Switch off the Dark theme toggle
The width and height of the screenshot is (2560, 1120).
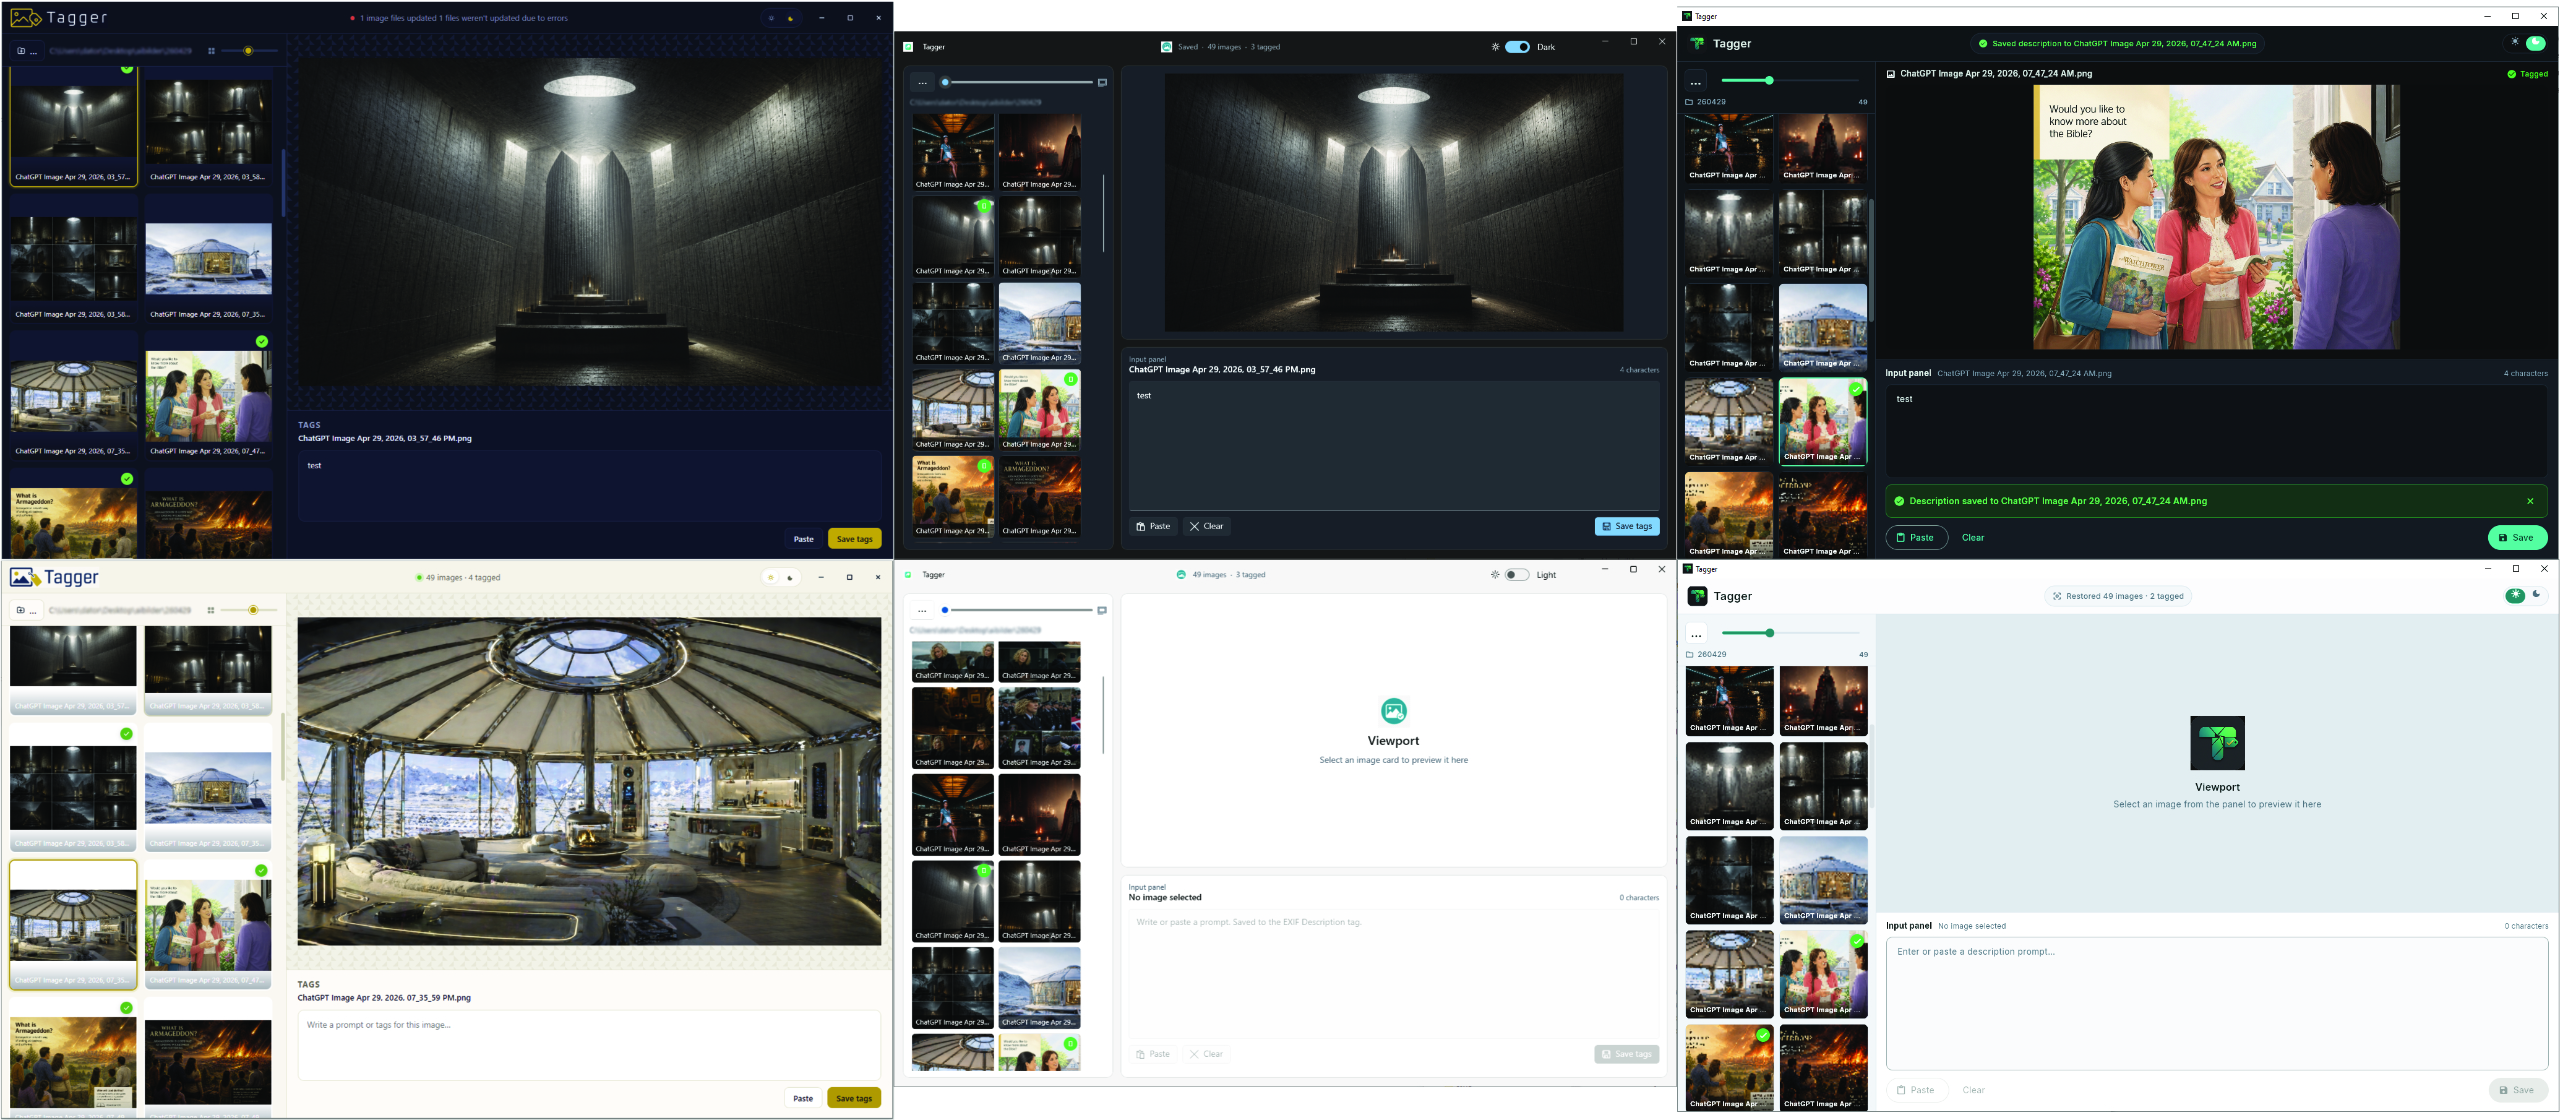[x=1517, y=47]
